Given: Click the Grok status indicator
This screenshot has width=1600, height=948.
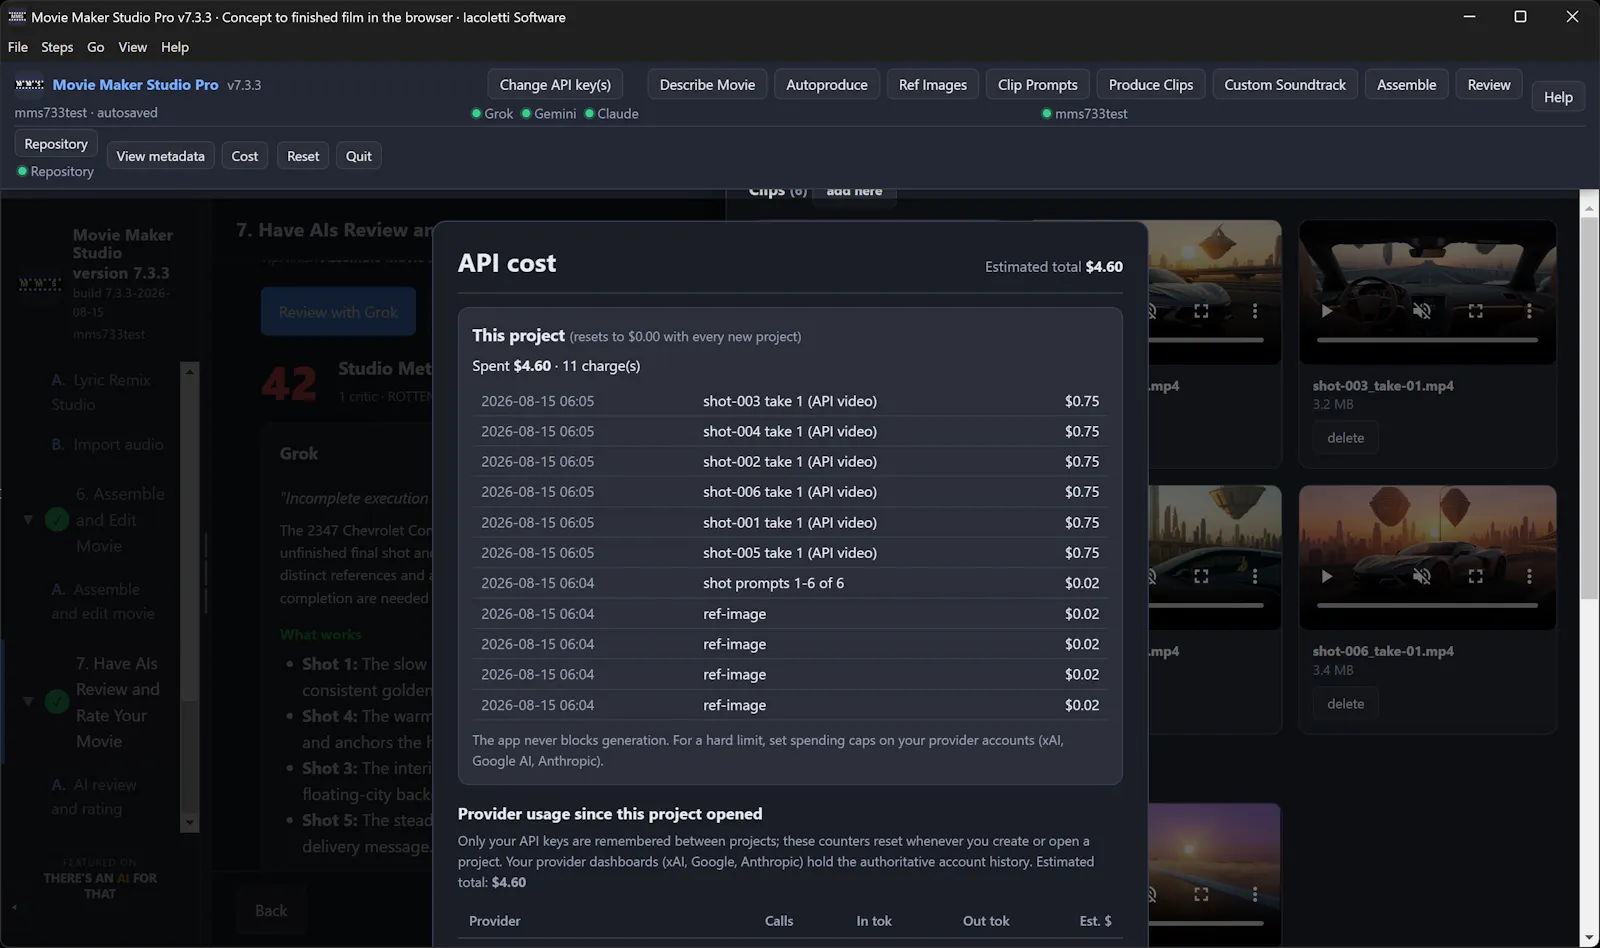Looking at the screenshot, I should coord(492,113).
